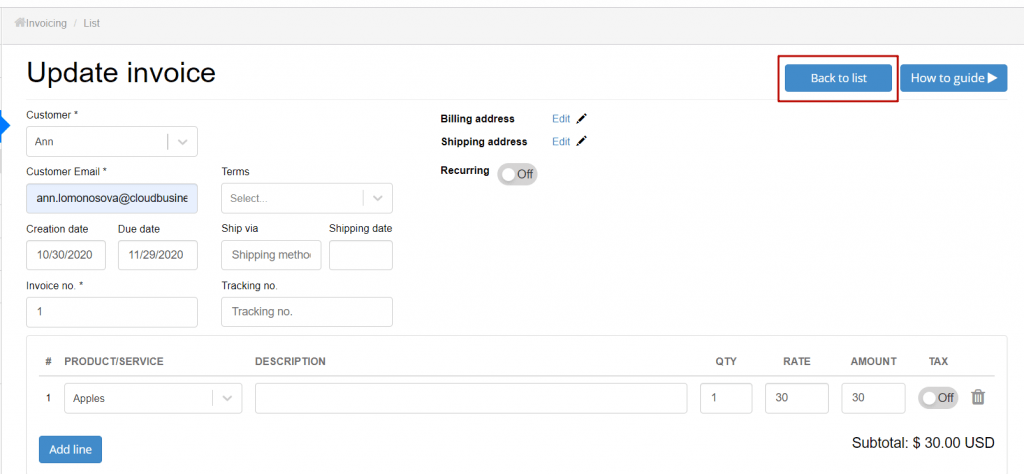1024x474 pixels.
Task: Click the home icon in breadcrumb
Action: (20, 23)
